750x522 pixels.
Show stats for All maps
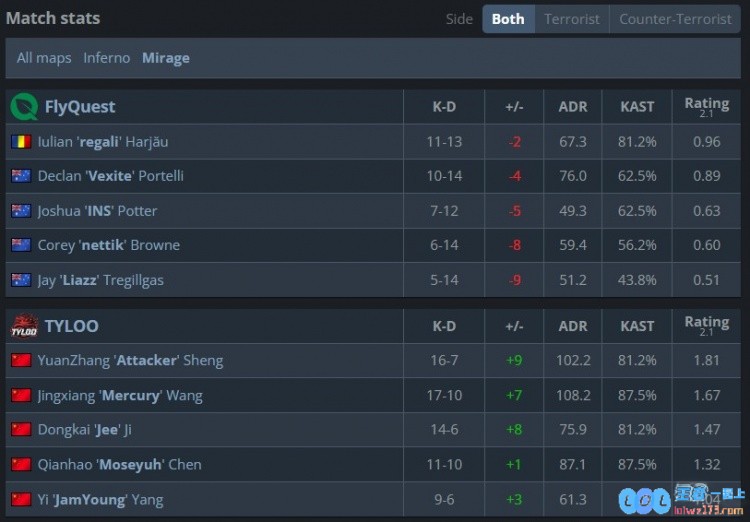tap(44, 58)
